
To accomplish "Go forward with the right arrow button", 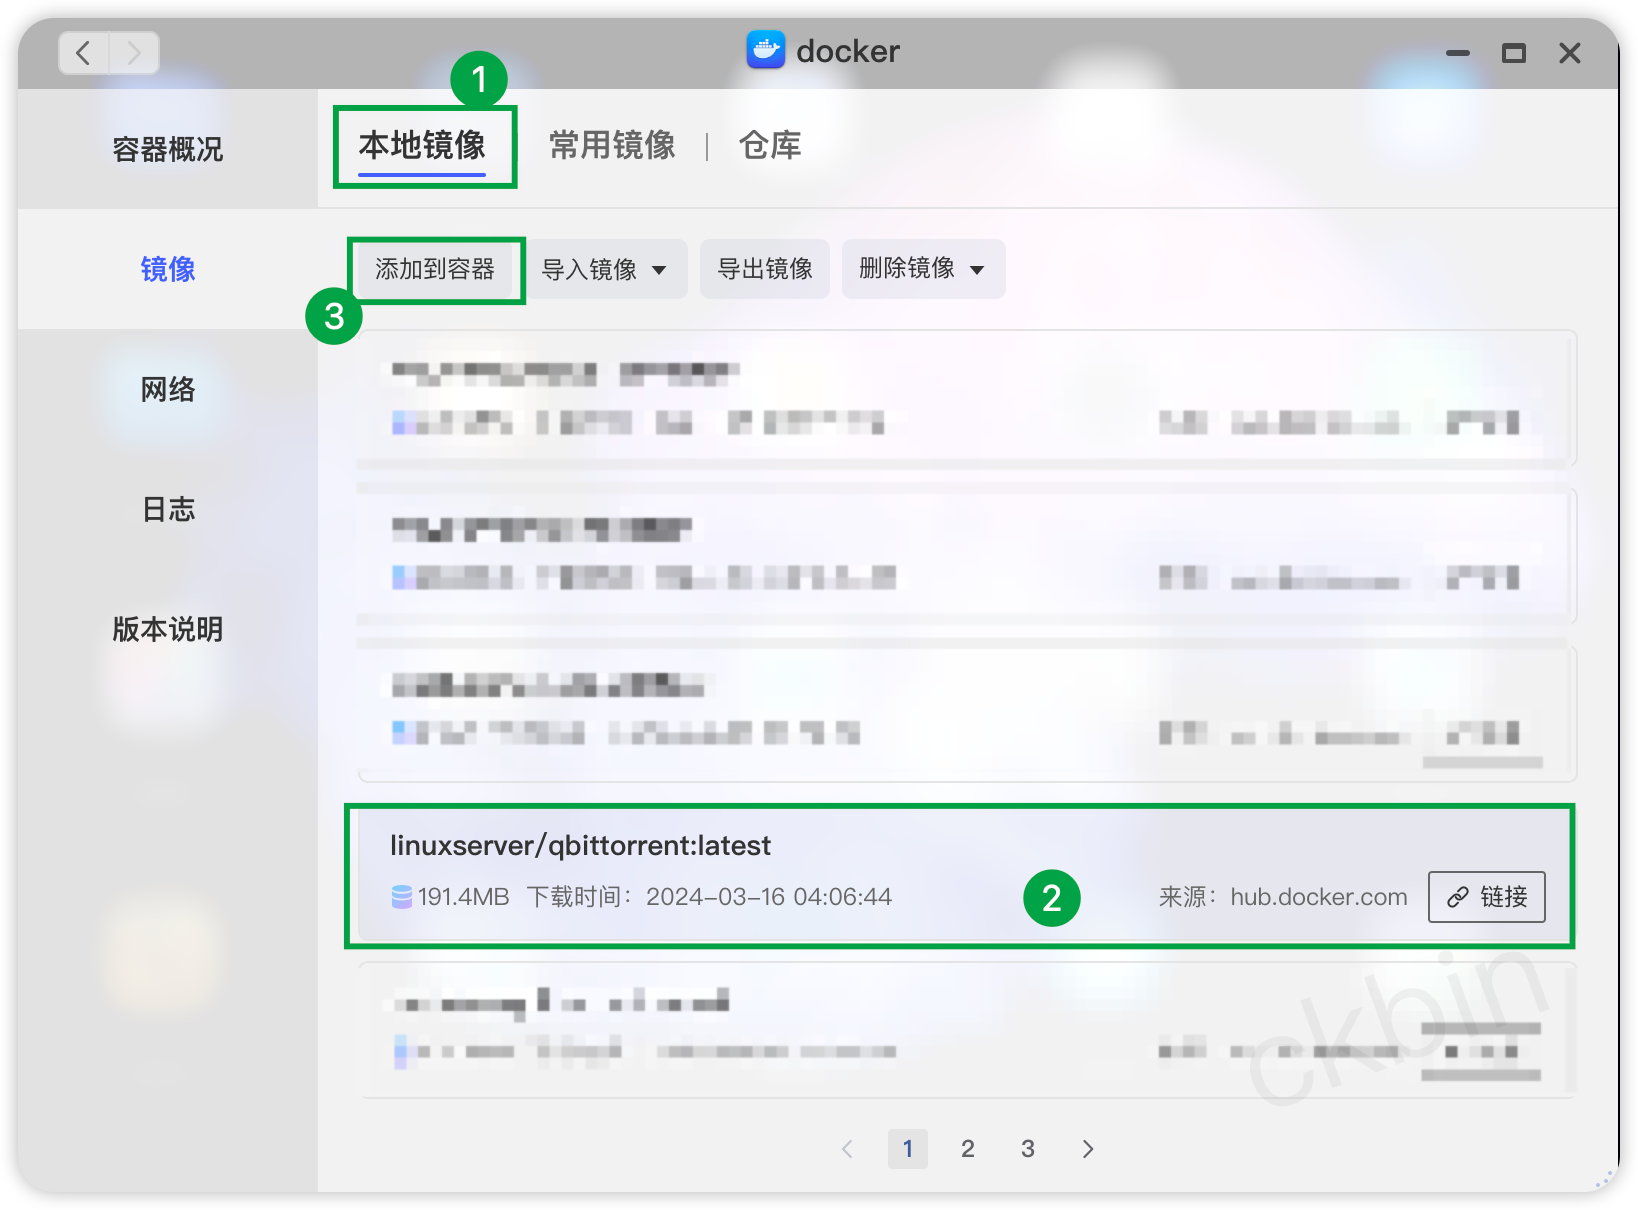I will (134, 52).
